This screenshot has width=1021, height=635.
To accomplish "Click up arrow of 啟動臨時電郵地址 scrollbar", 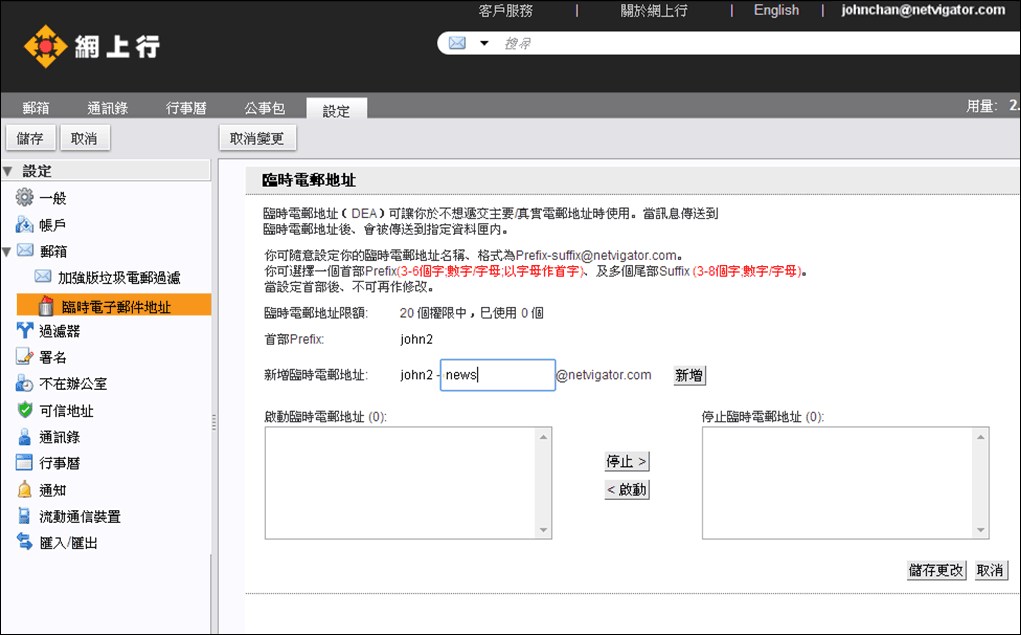I will (544, 437).
